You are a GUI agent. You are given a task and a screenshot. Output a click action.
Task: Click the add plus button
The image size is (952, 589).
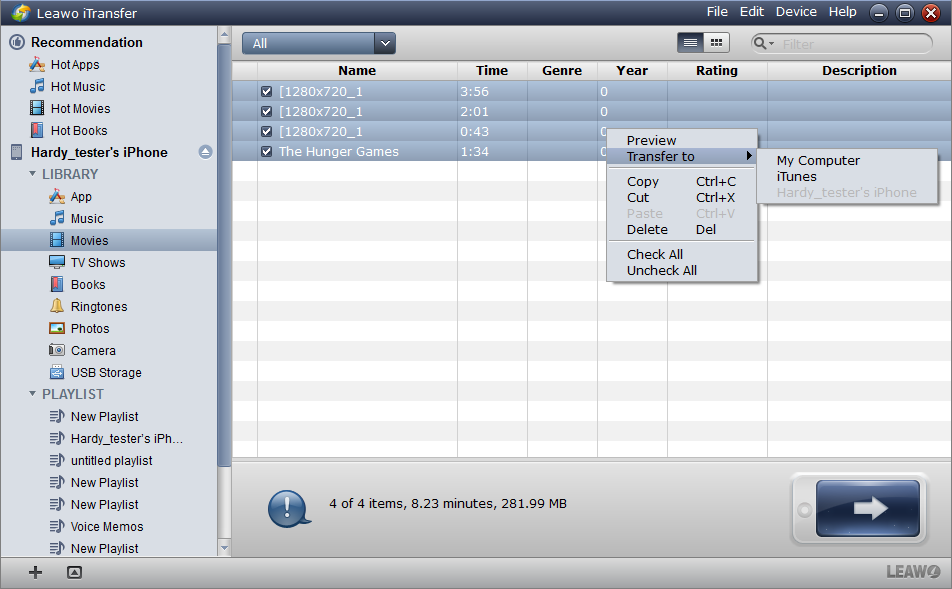coord(35,572)
